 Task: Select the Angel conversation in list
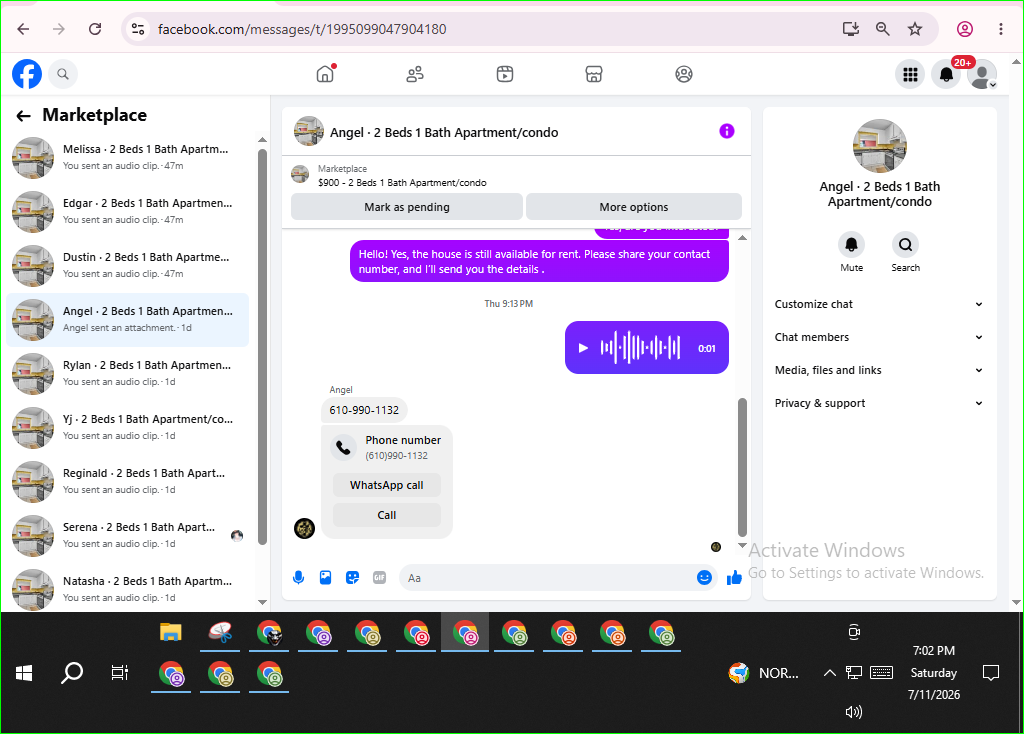(x=128, y=320)
